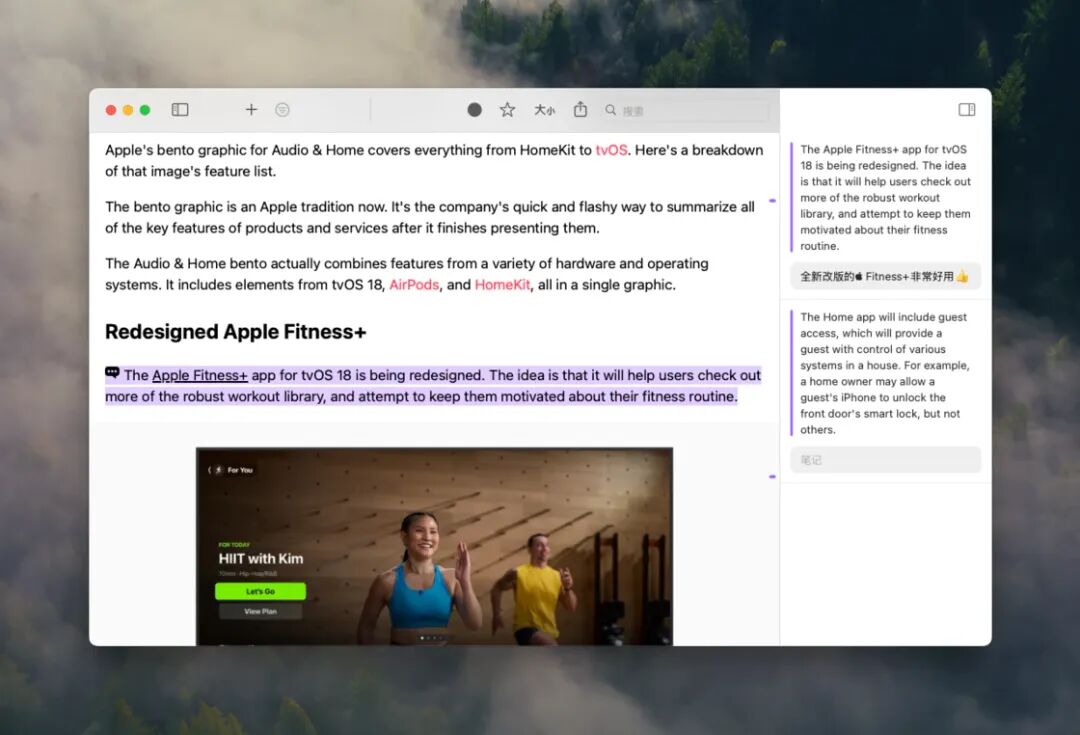Viewport: 1080px width, 735px height.
Task: Minimize the window with yellow button
Action: (128, 110)
